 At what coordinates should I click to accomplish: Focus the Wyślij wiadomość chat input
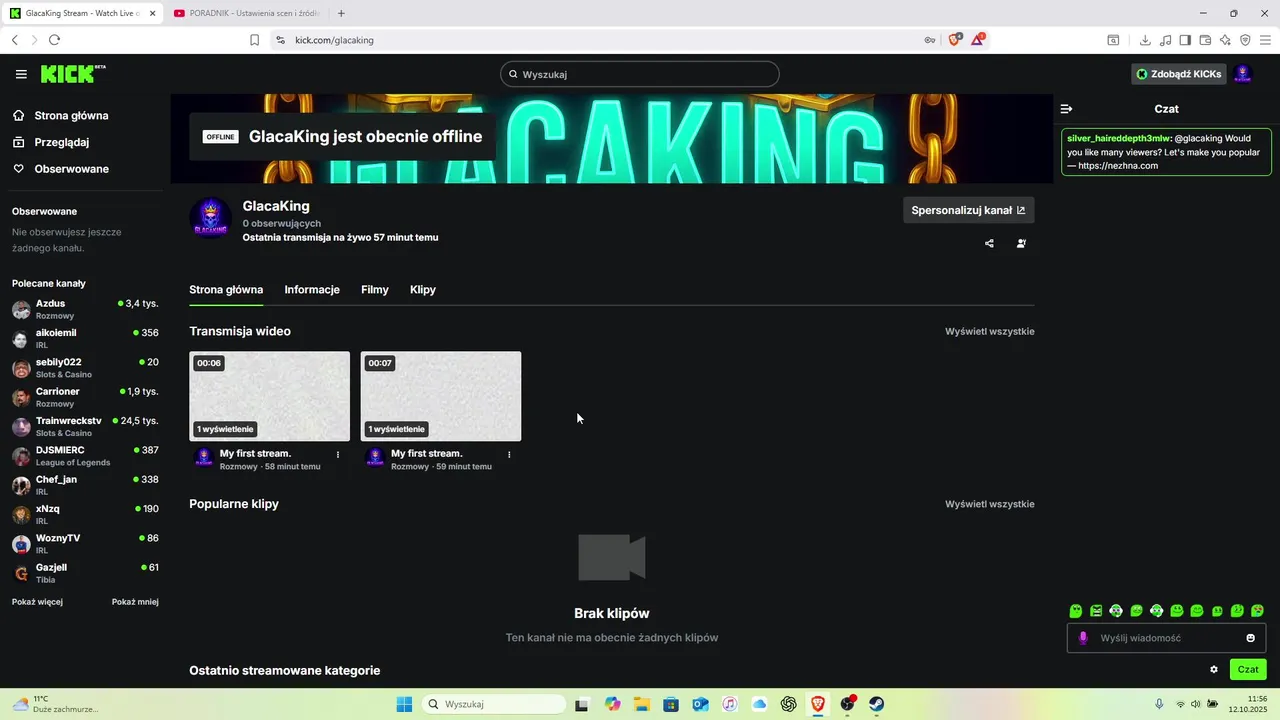point(1166,638)
